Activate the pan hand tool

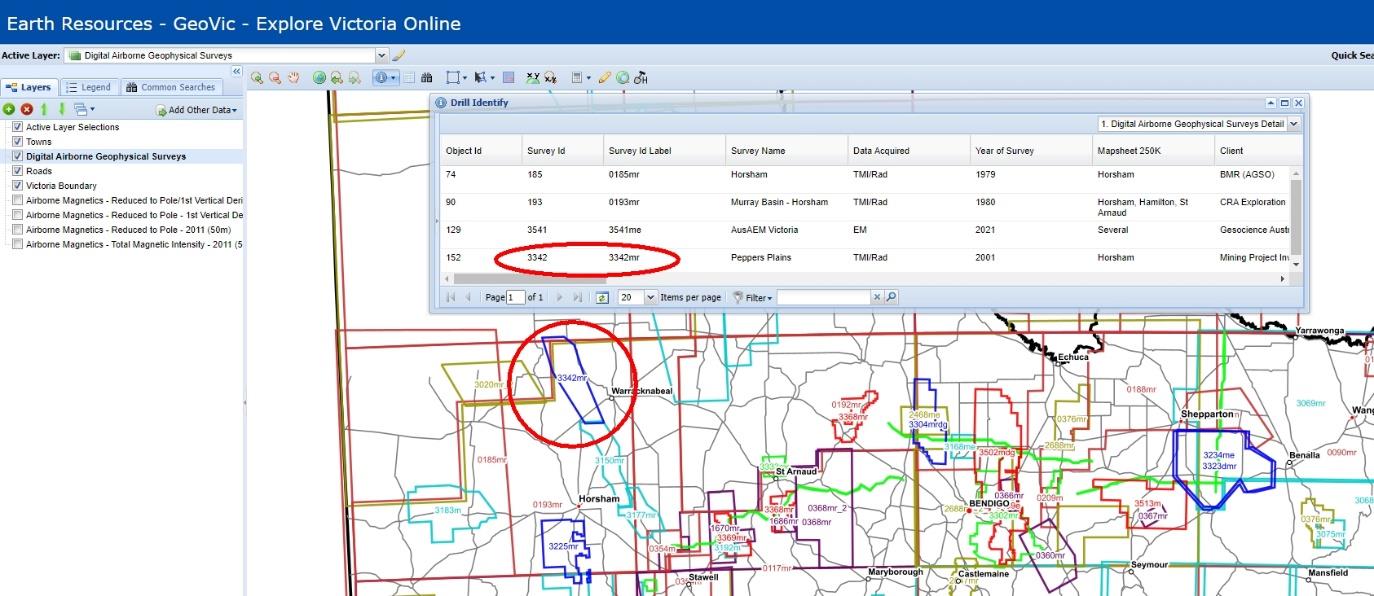(293, 77)
